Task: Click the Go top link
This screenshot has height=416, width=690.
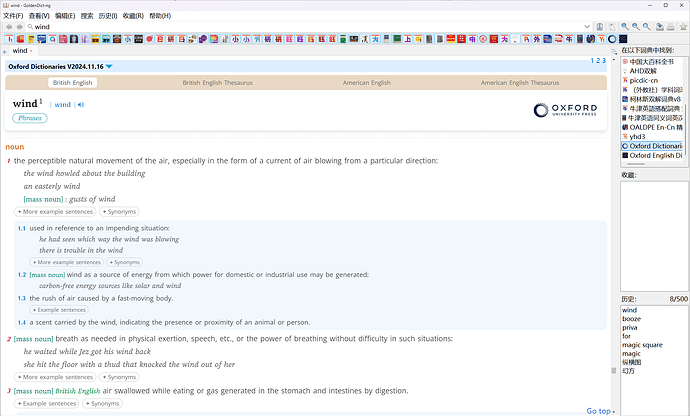Action: click(x=598, y=411)
